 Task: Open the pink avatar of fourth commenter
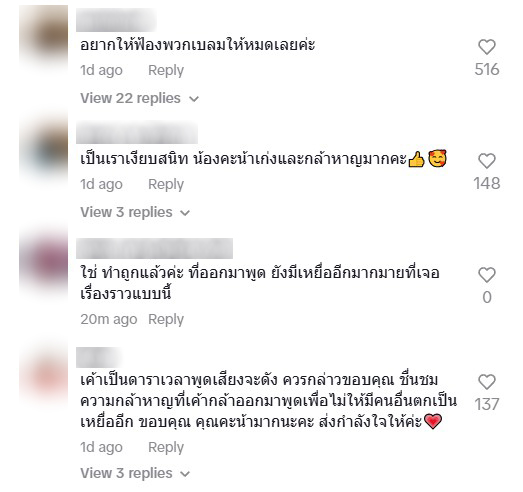point(44,372)
